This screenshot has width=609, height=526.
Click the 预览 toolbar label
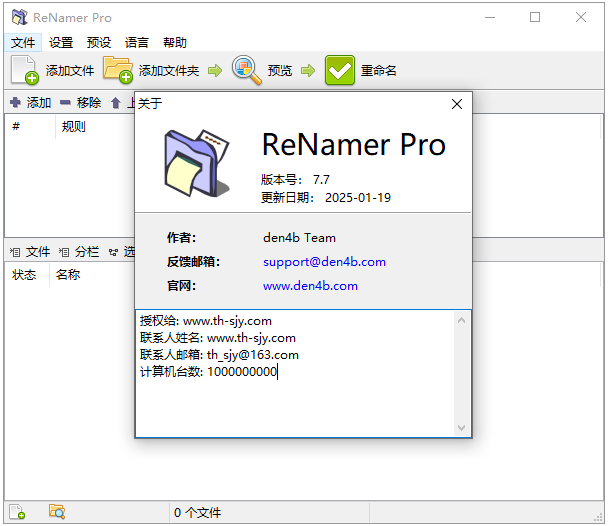click(x=280, y=71)
